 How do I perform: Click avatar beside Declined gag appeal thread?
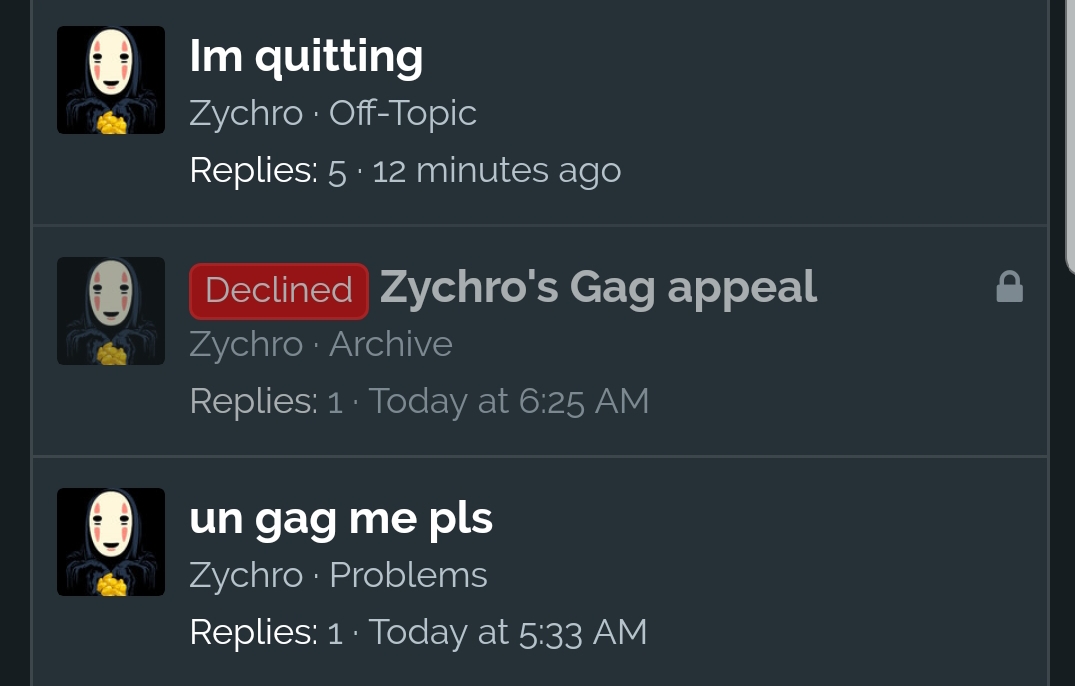click(x=111, y=311)
